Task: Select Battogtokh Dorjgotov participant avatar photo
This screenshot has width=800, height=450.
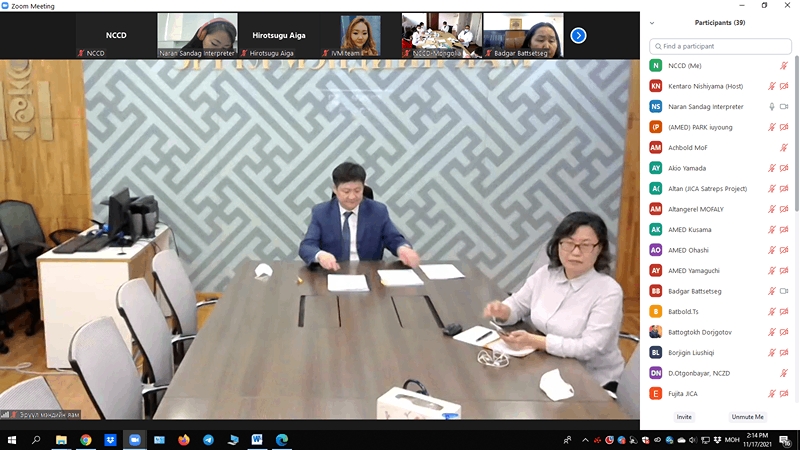Action: [x=656, y=332]
